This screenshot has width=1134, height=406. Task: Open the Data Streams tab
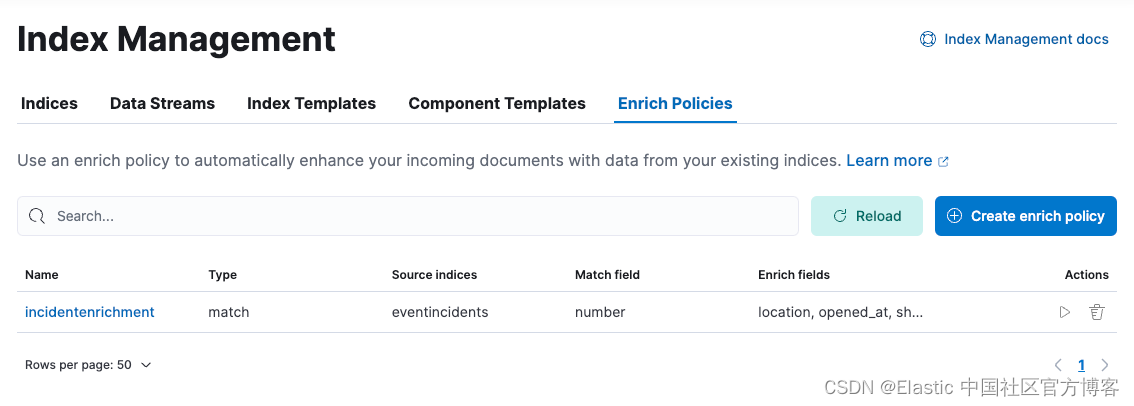tap(162, 103)
